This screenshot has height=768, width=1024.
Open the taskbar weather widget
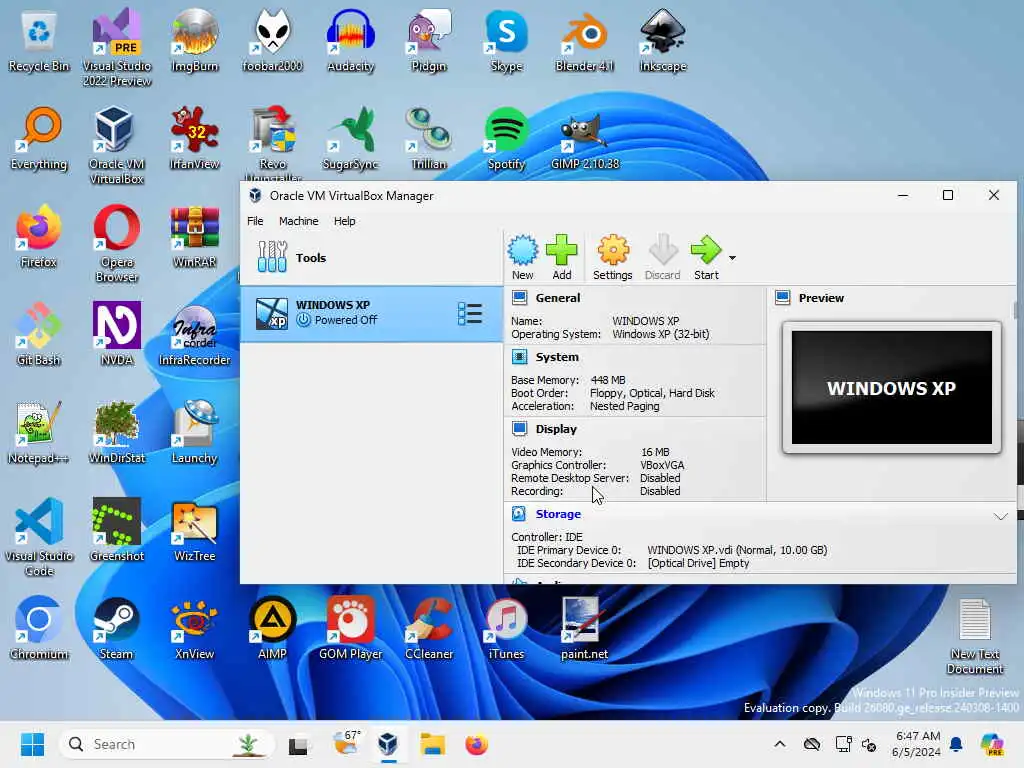click(x=347, y=744)
